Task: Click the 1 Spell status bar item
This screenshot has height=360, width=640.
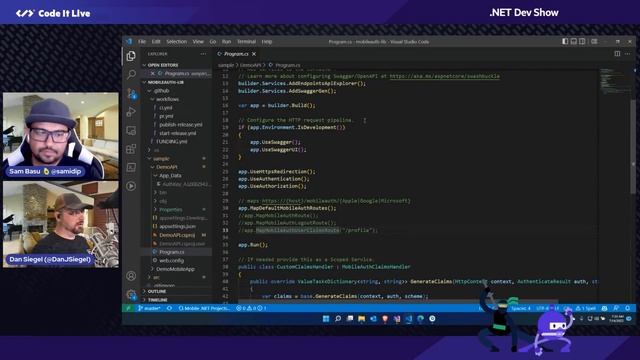Action: point(586,308)
